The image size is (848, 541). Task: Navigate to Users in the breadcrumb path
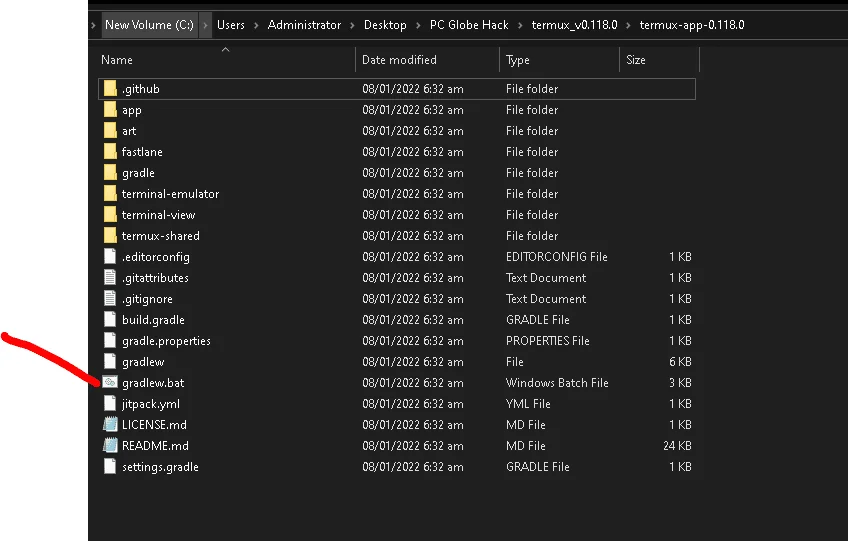pyautogui.click(x=230, y=25)
